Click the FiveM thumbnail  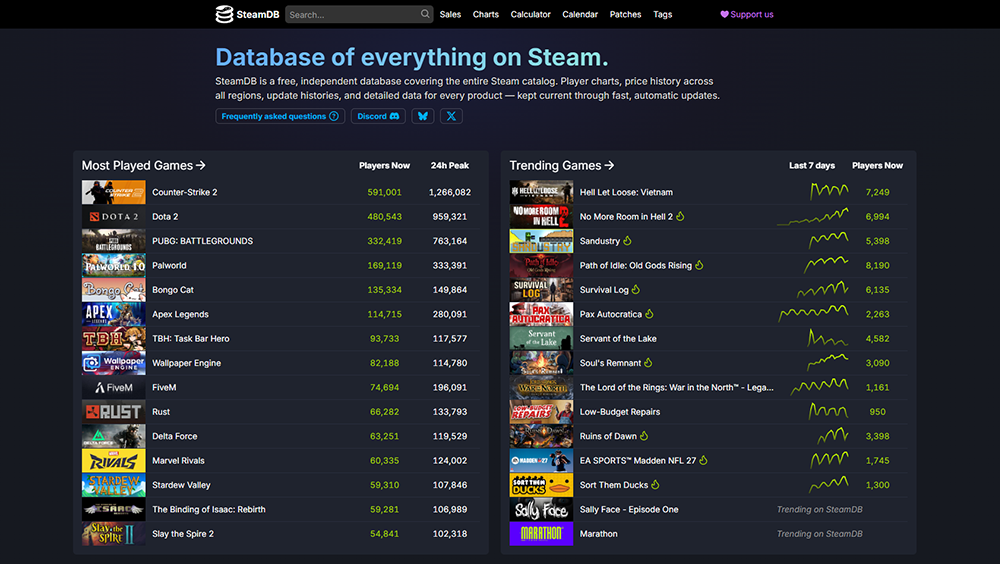click(114, 387)
